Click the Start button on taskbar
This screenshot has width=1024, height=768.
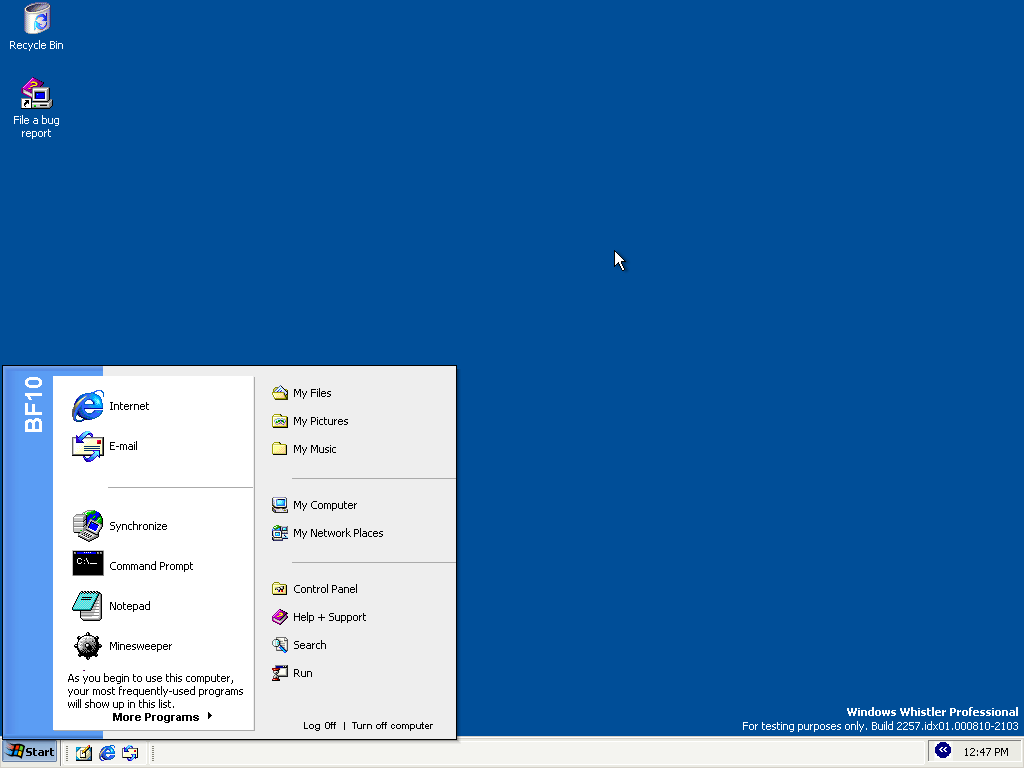pyautogui.click(x=30, y=752)
